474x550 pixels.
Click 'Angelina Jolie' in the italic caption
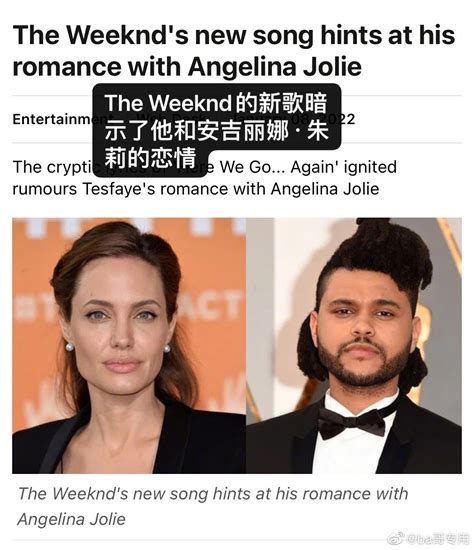pos(71,519)
